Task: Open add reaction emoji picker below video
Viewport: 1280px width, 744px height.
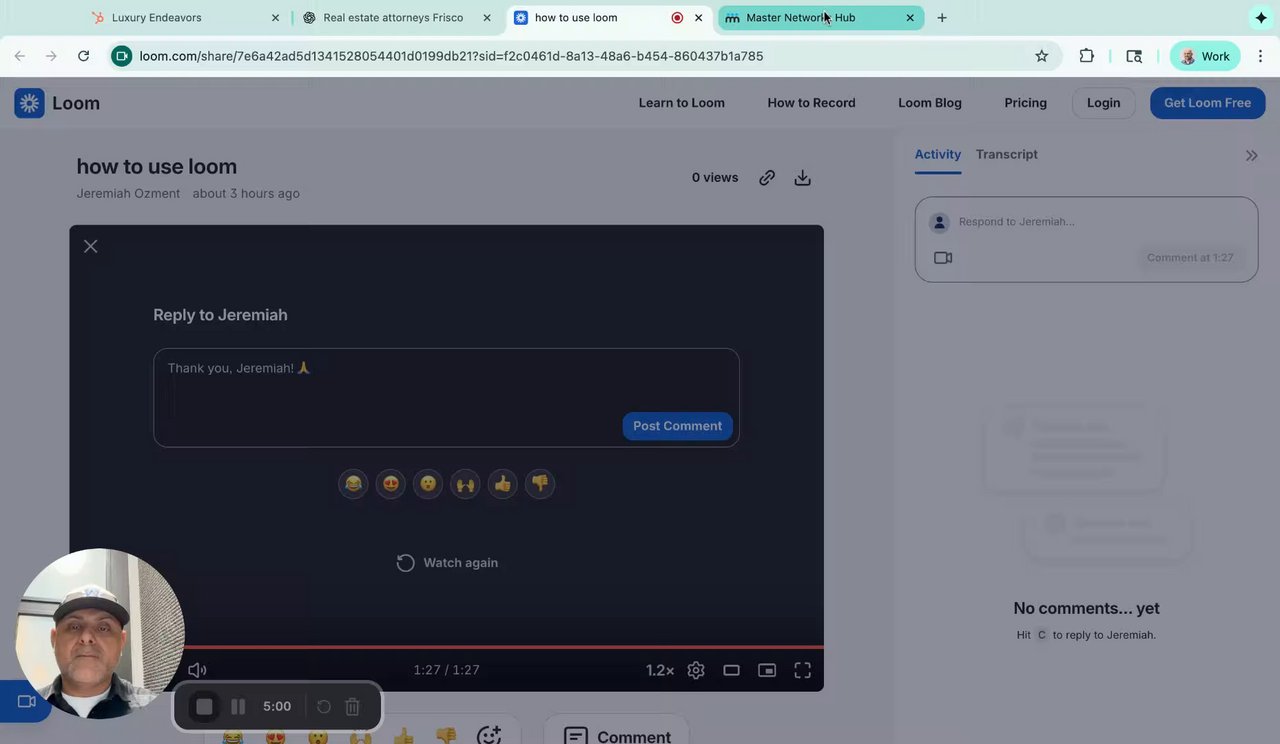Action: coord(488,736)
